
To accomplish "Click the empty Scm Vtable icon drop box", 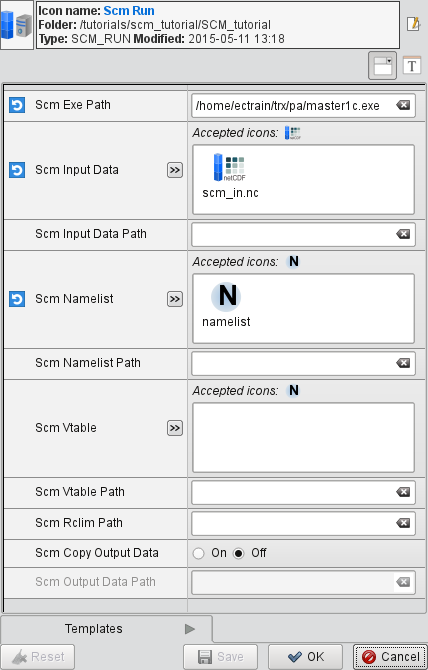I will pyautogui.click(x=303, y=437).
